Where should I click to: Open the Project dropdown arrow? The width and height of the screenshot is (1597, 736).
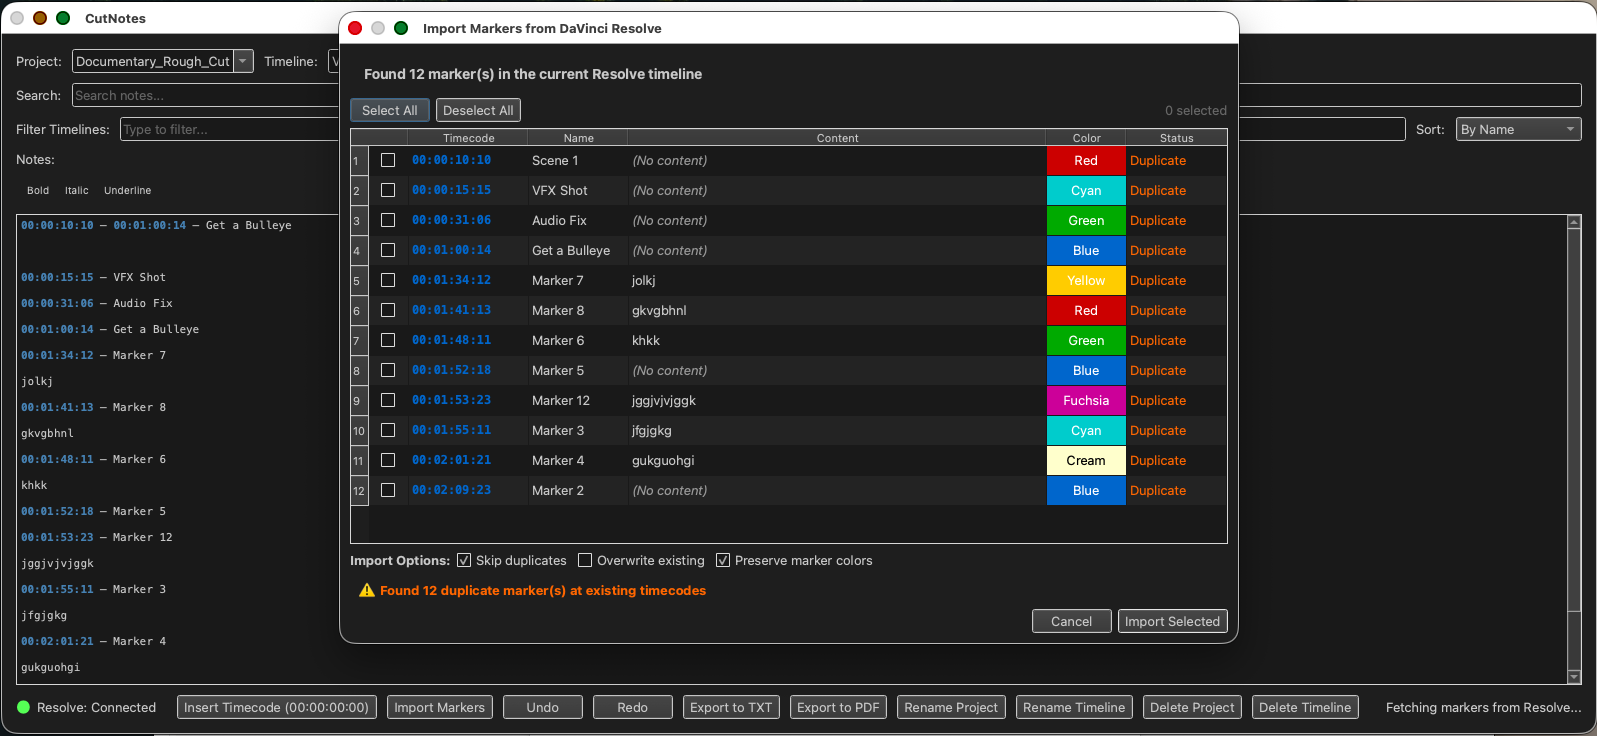click(x=243, y=61)
